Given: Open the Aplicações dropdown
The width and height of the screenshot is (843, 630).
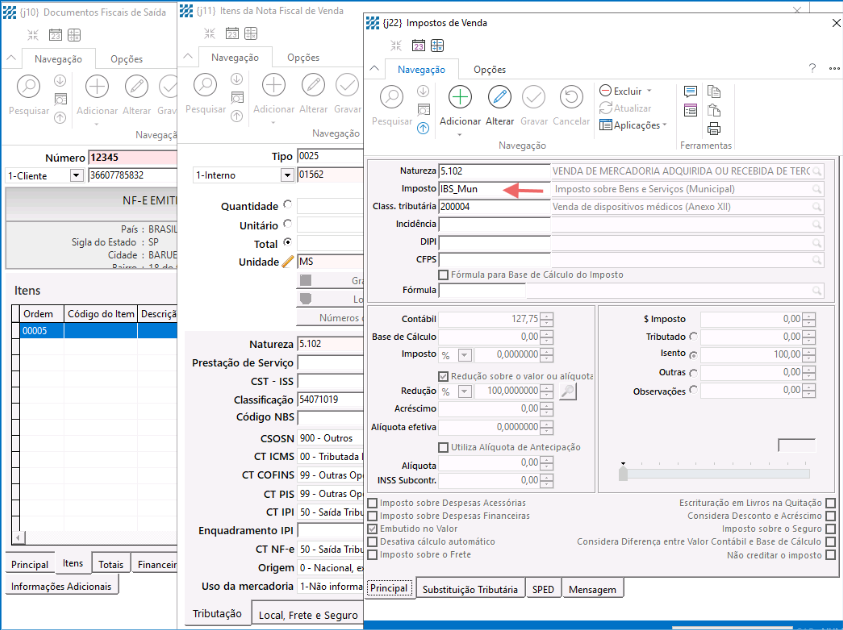Looking at the screenshot, I should (x=634, y=125).
